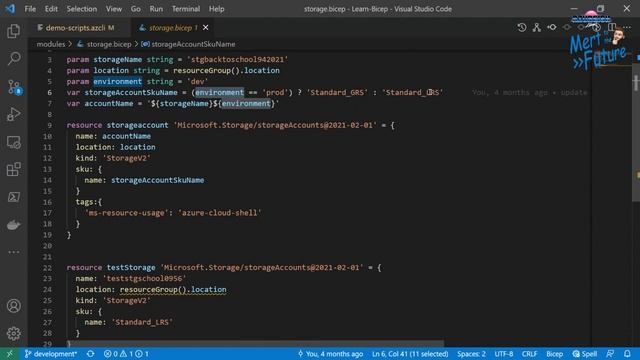Viewport: 640px width, 360px height.
Task: Click the open changes icon in editor toolbar
Action: pyautogui.click(x=552, y=27)
